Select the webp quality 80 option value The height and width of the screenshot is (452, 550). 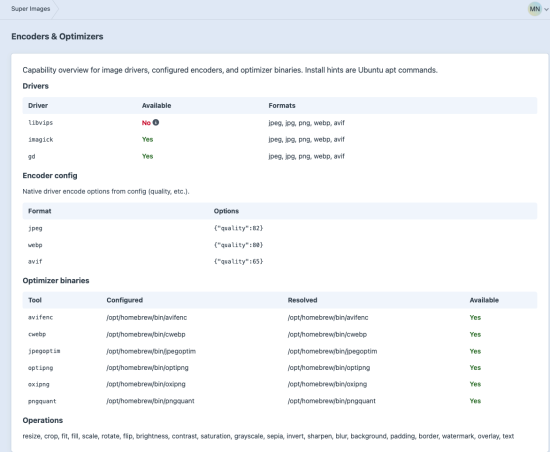[238, 245]
